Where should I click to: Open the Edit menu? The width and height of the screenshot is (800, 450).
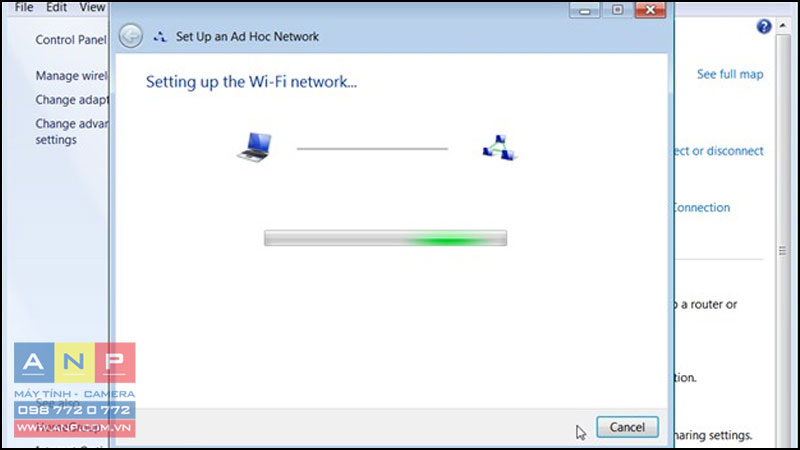(56, 7)
